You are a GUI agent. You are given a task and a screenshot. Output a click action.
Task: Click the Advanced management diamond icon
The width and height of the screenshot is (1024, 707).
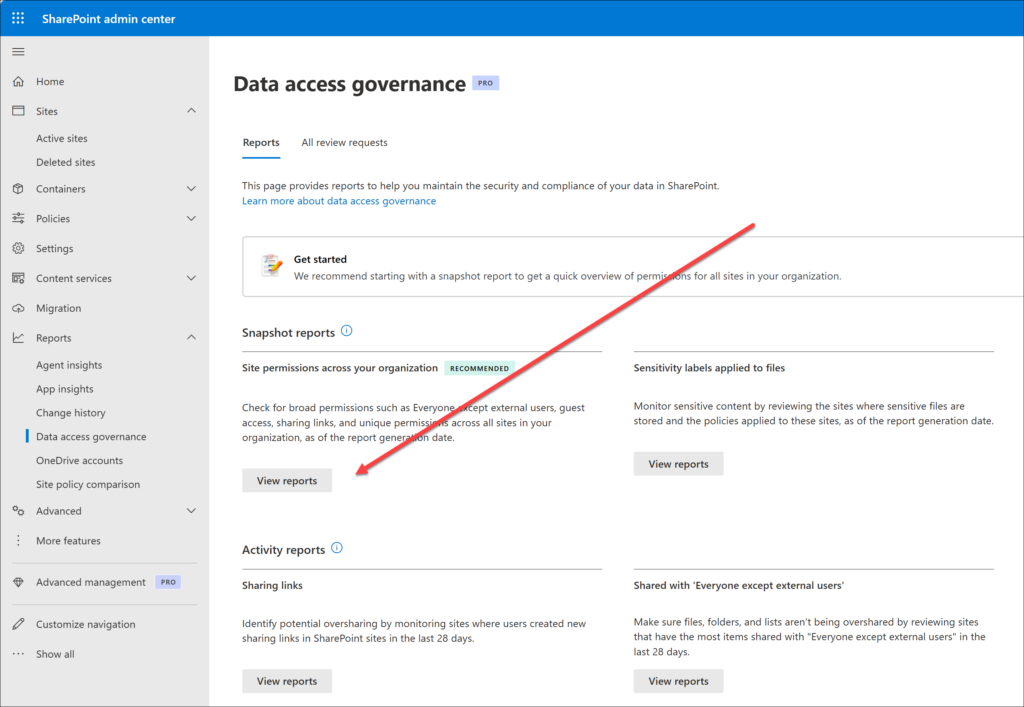tap(18, 583)
